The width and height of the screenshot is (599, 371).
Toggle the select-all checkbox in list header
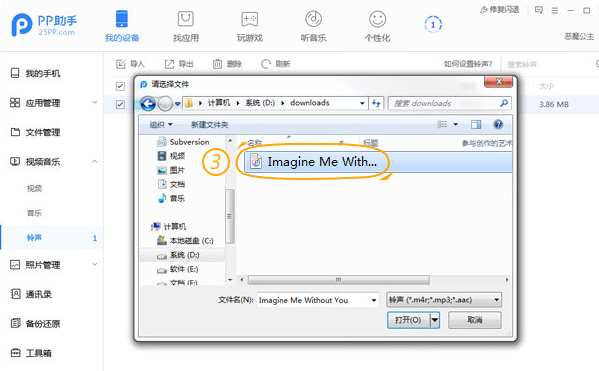tap(120, 86)
